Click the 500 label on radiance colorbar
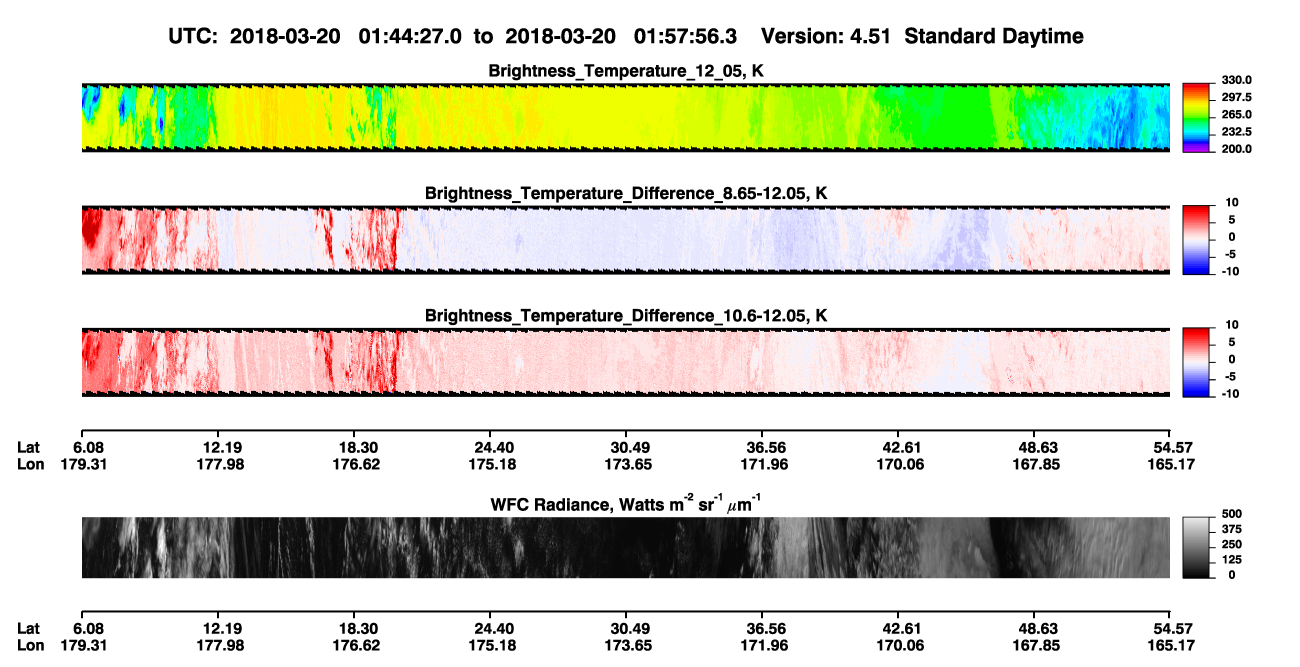1300x667 pixels. tap(1231, 513)
